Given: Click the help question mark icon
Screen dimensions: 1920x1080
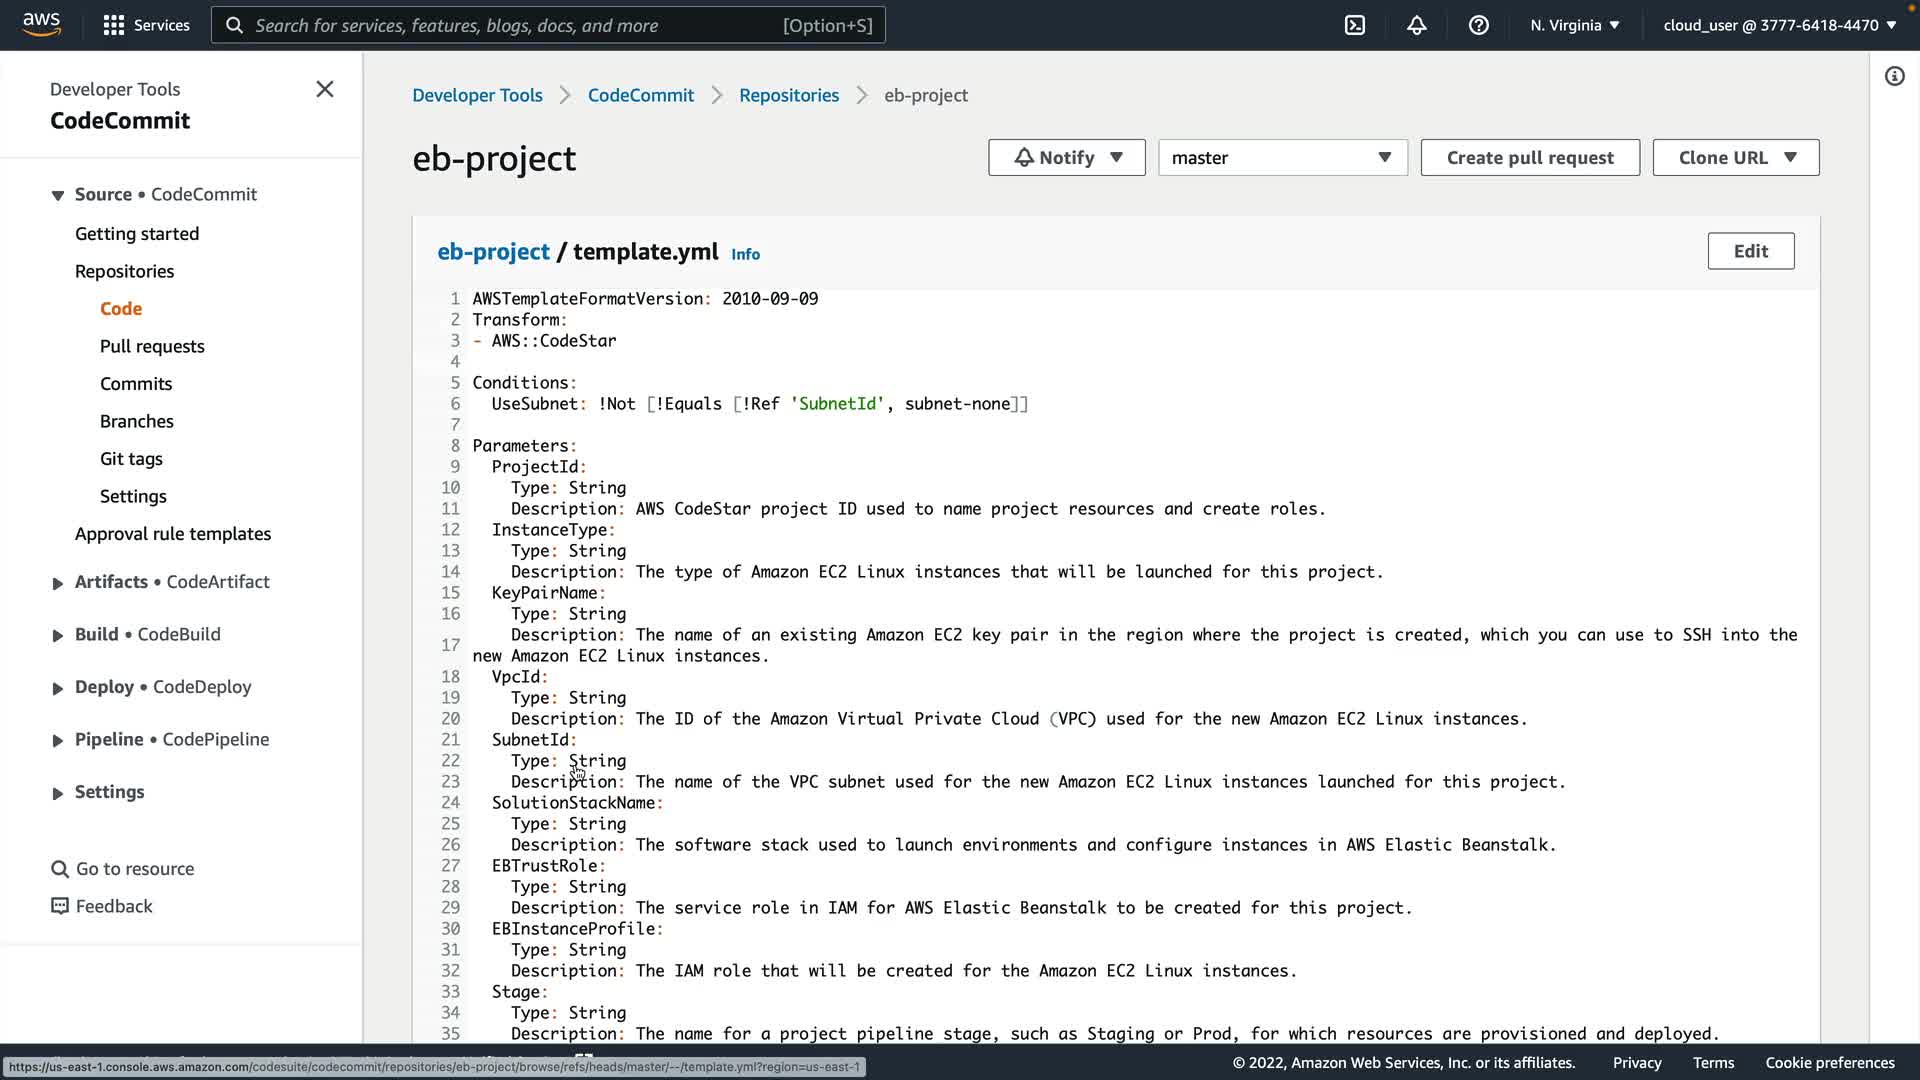Looking at the screenshot, I should point(1479,25).
